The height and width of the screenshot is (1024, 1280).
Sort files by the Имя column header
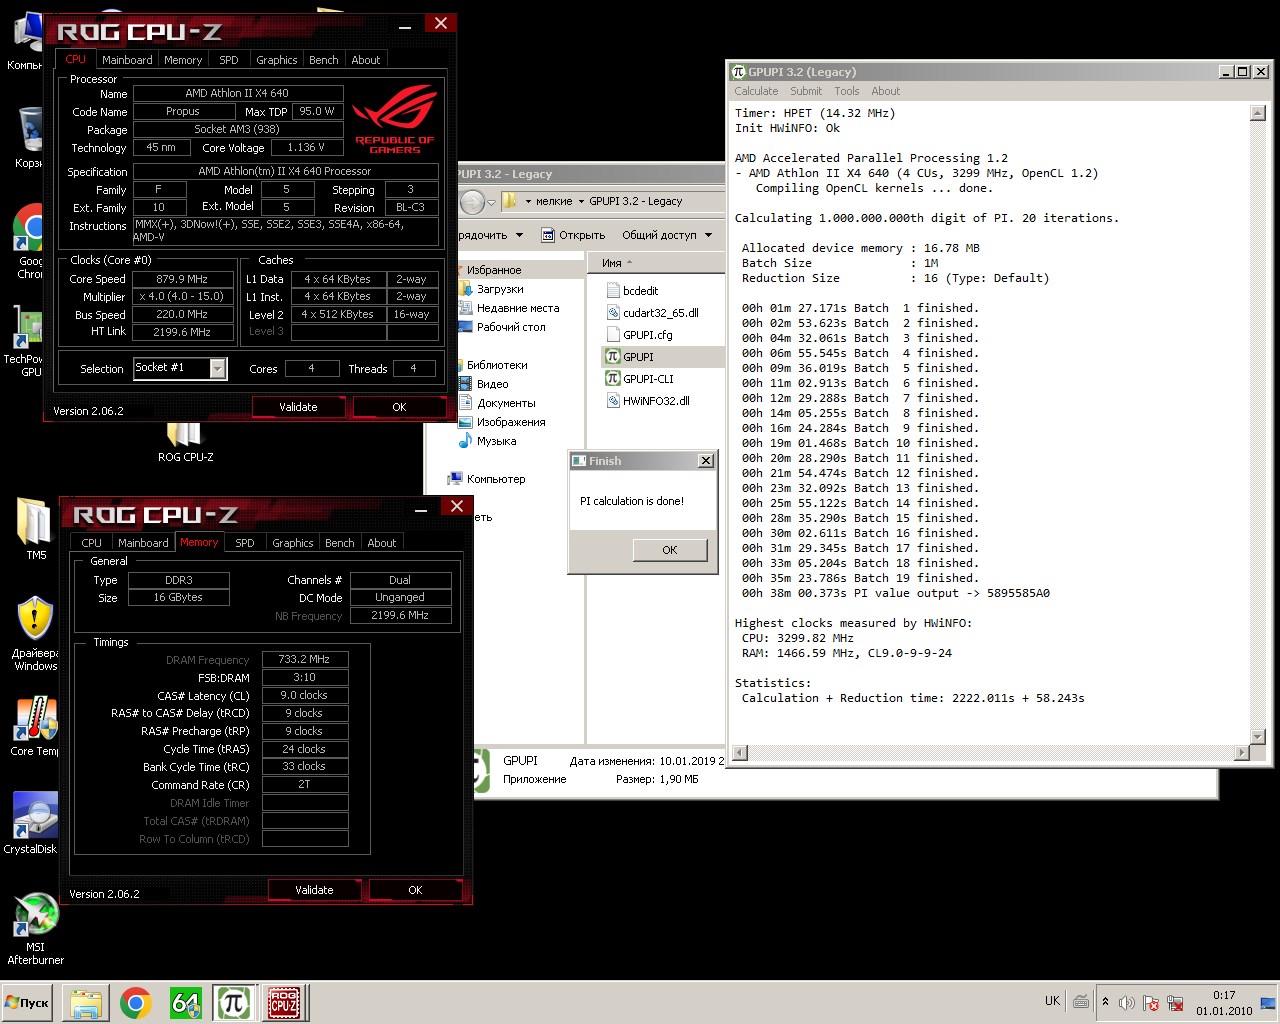tap(612, 263)
